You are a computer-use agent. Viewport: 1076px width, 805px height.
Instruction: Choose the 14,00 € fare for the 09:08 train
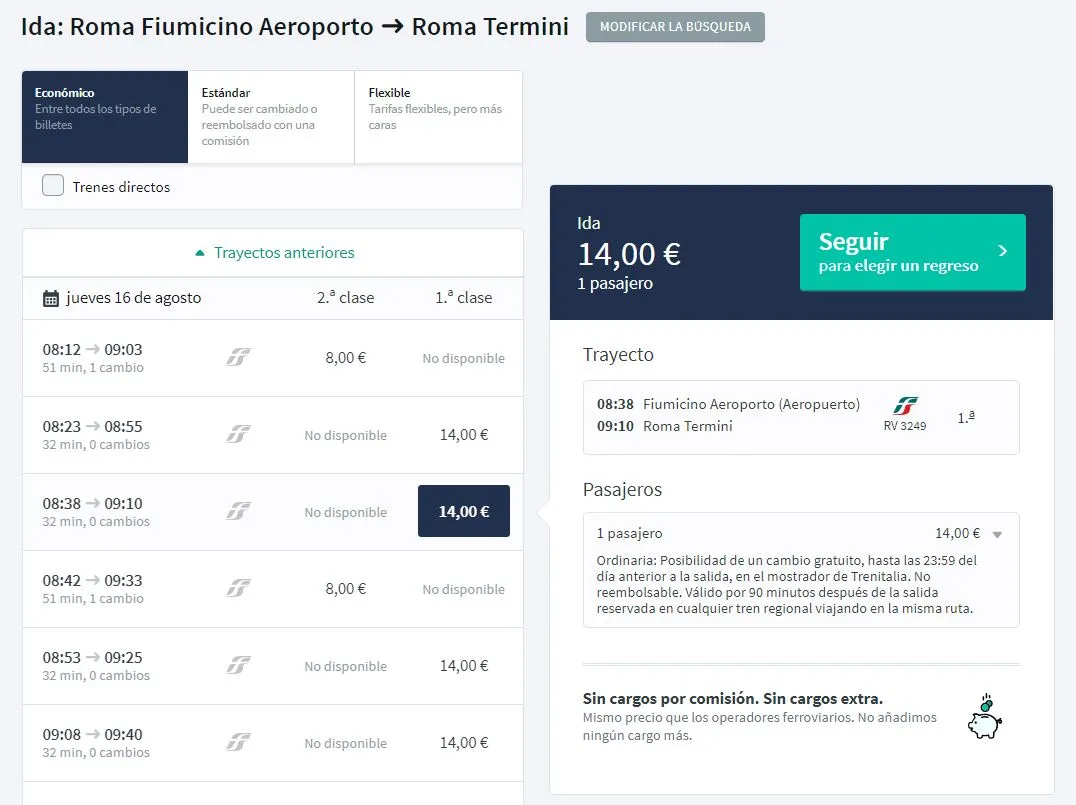coord(464,743)
